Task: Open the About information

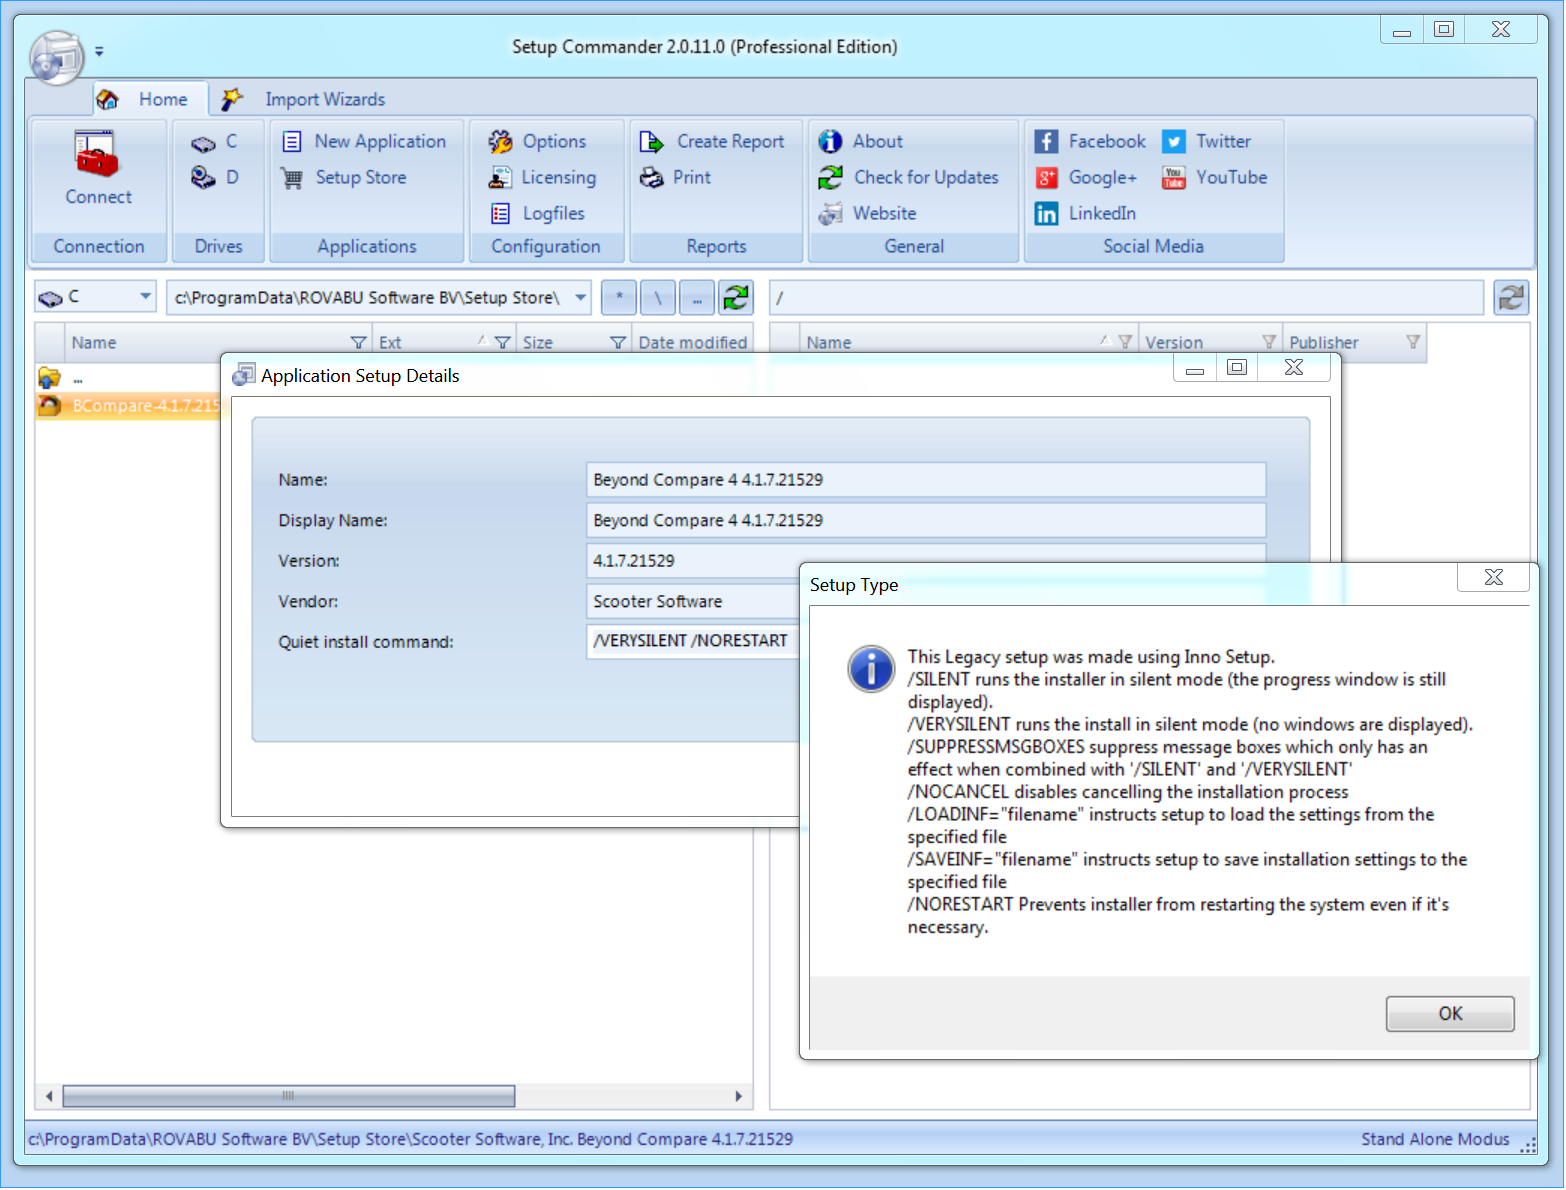Action: point(860,142)
